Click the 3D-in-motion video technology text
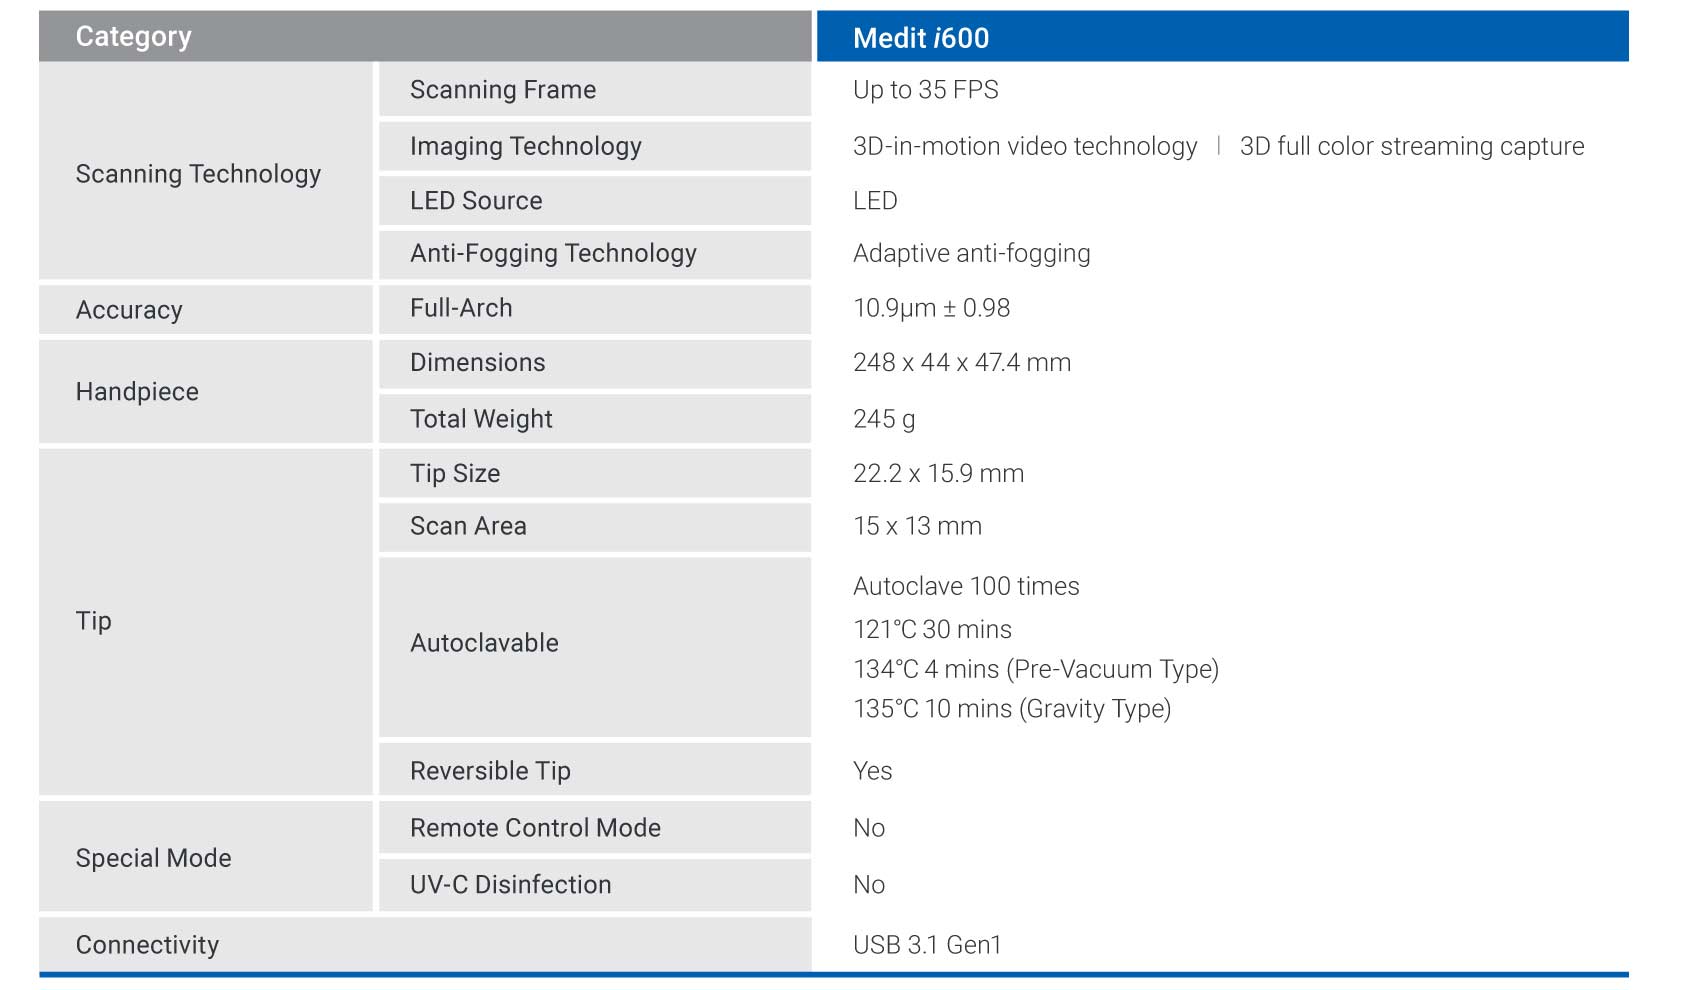Screen dimensions: 1686x990 (1025, 146)
